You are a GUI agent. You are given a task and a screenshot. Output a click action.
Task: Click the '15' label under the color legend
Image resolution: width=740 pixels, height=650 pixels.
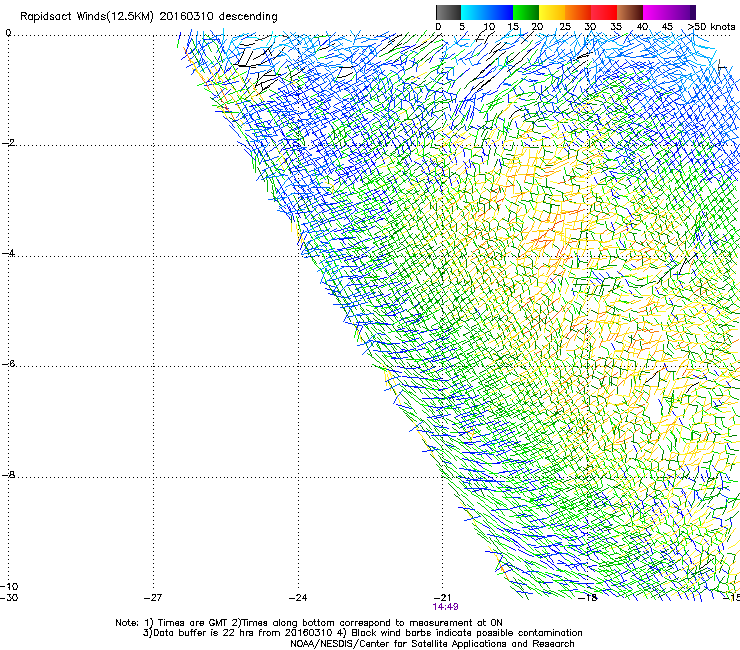(x=513, y=27)
